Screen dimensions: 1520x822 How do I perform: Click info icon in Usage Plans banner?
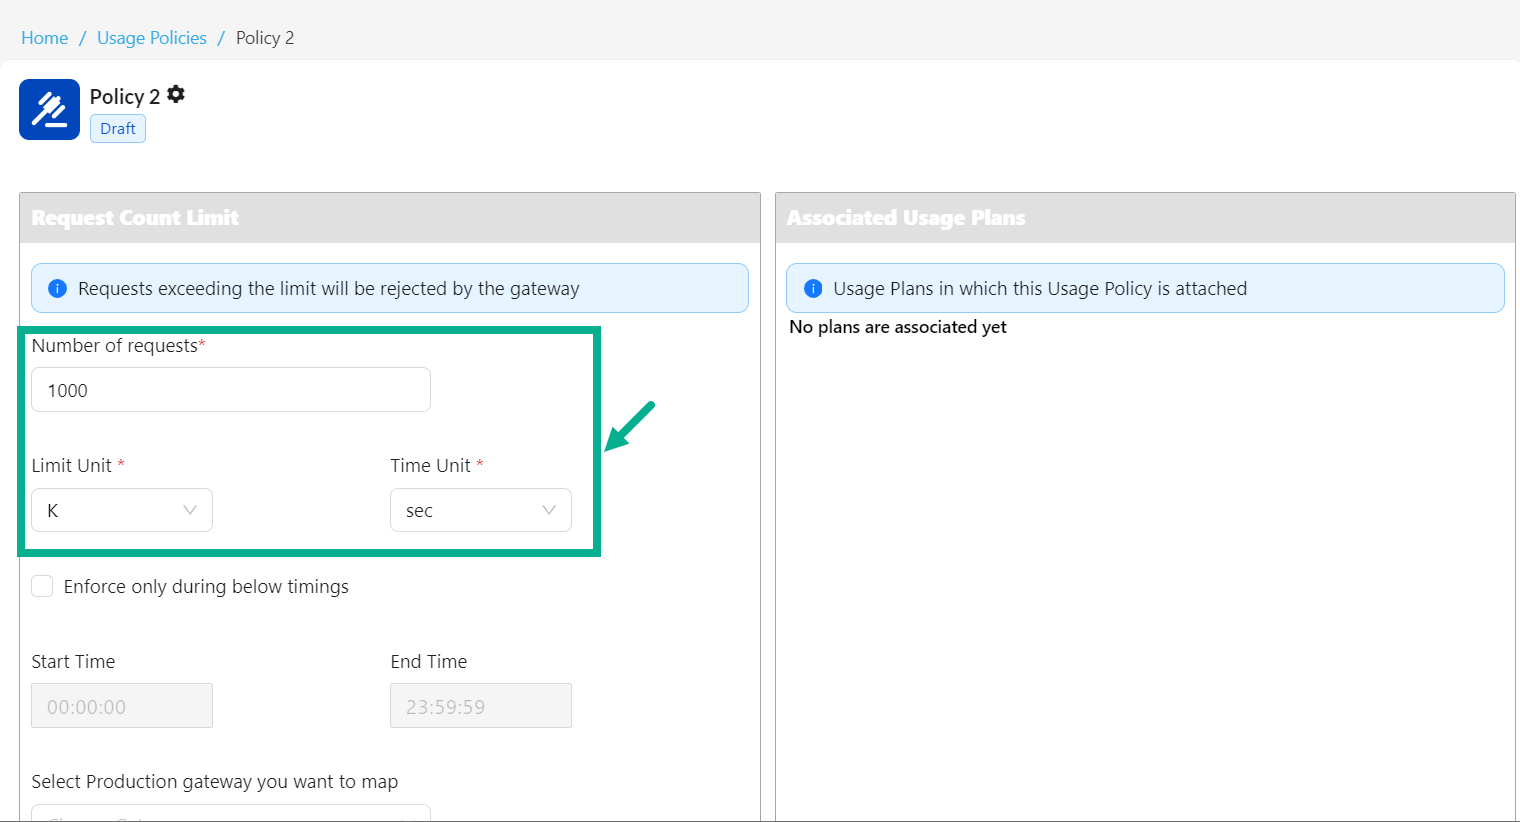tap(813, 289)
